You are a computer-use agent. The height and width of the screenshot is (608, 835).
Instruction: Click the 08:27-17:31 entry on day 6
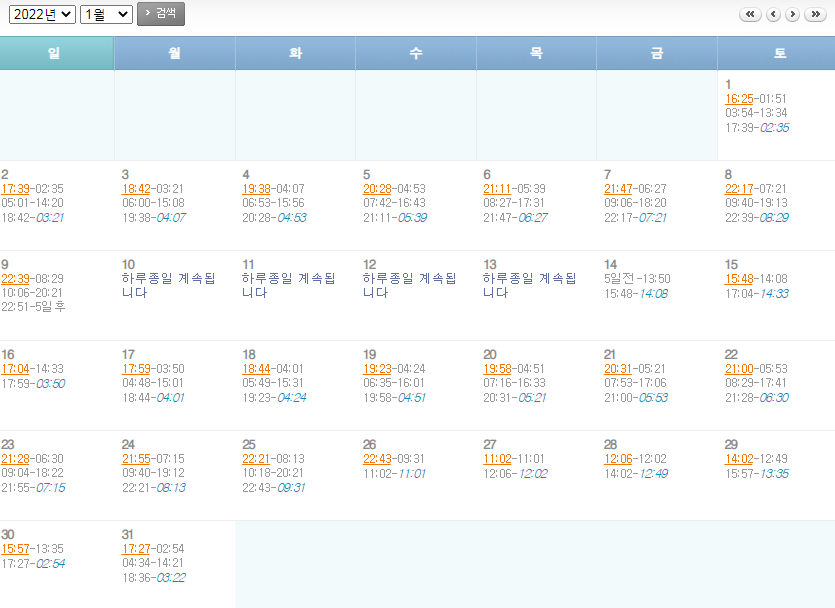[x=514, y=203]
